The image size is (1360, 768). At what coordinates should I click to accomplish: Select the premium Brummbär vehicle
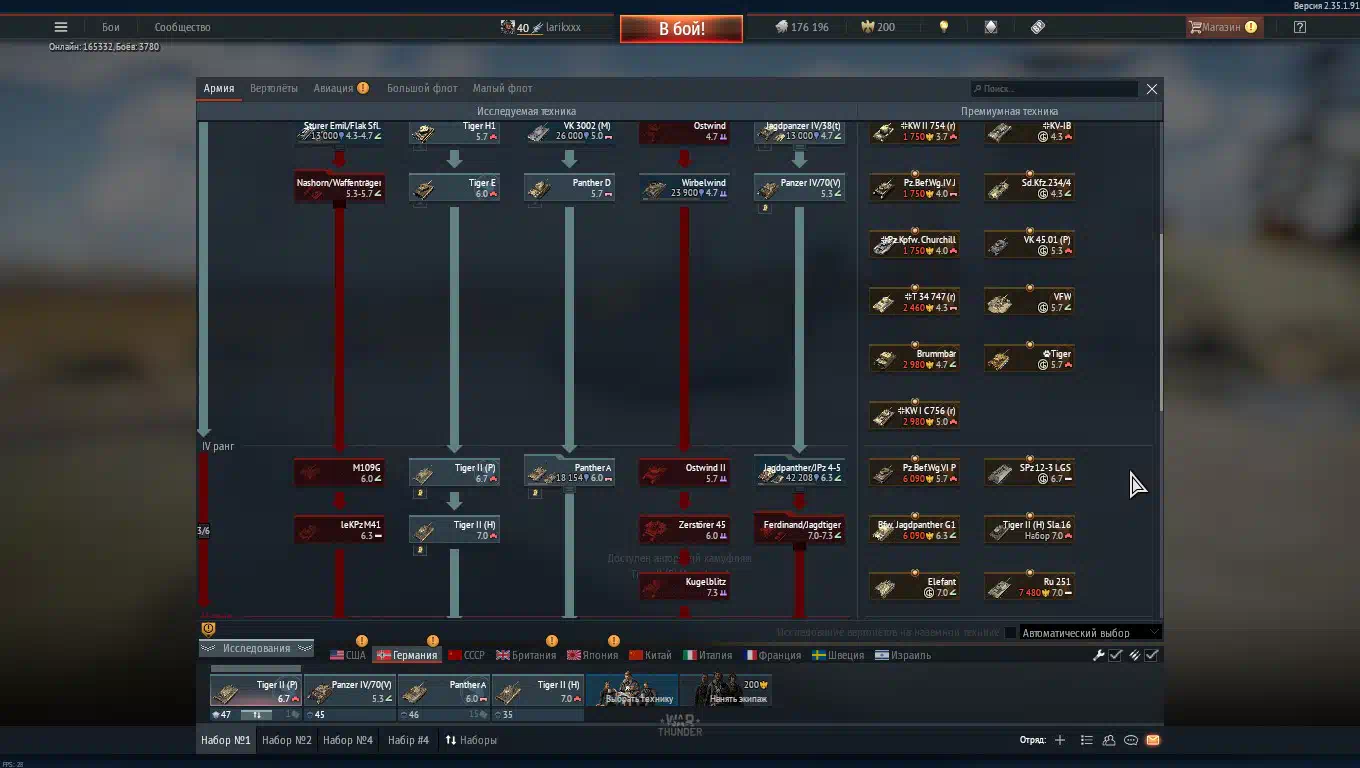point(914,359)
